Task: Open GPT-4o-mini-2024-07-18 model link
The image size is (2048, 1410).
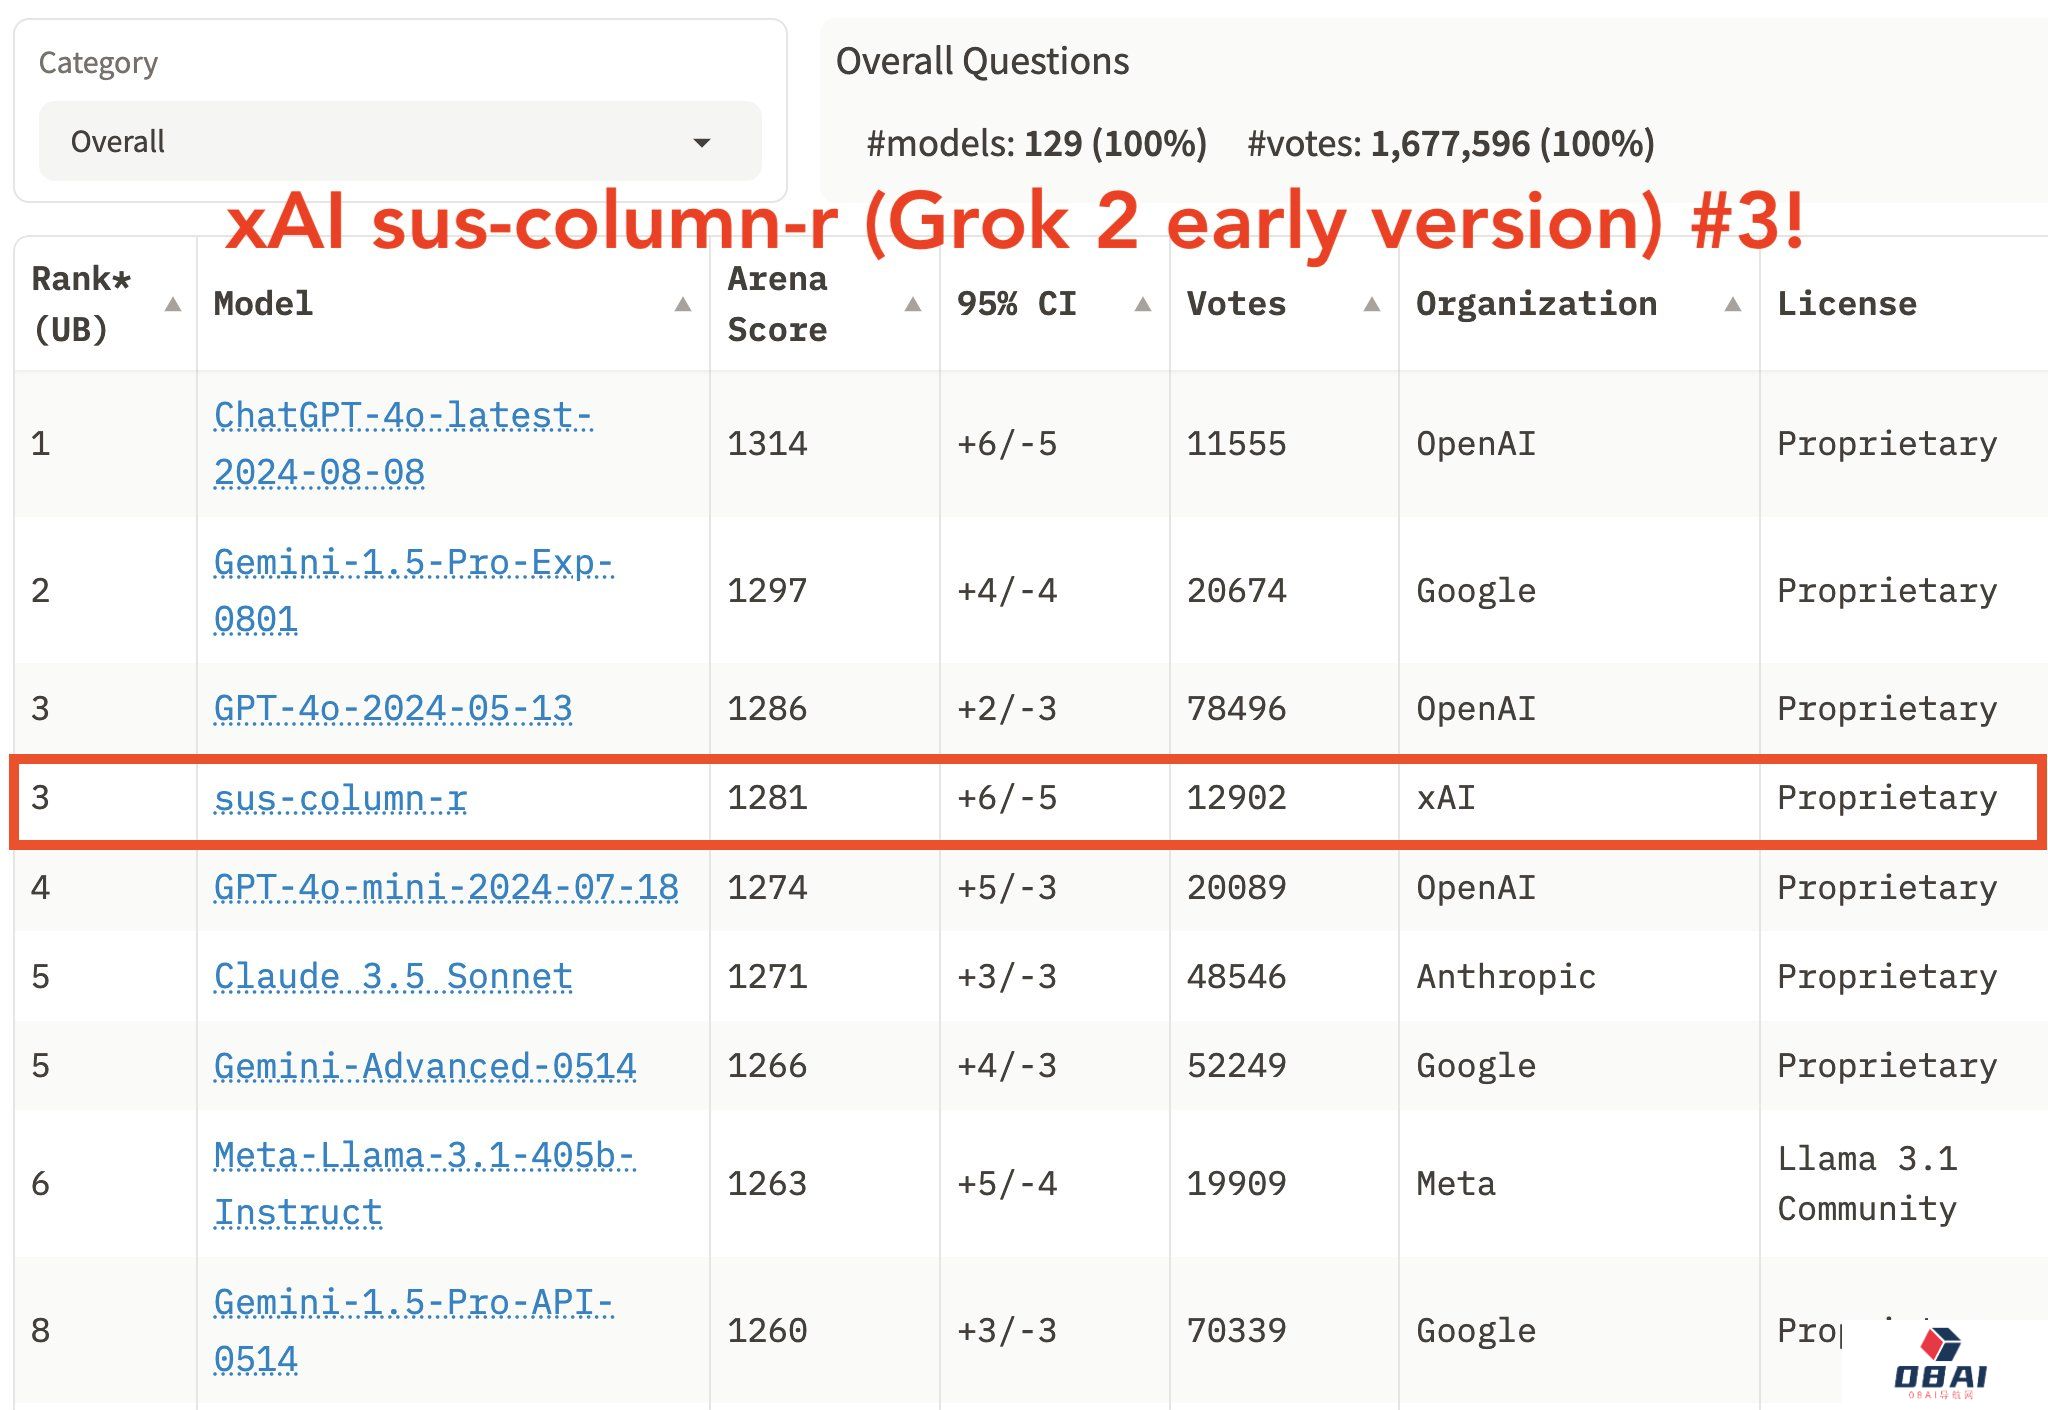Action: click(x=446, y=887)
